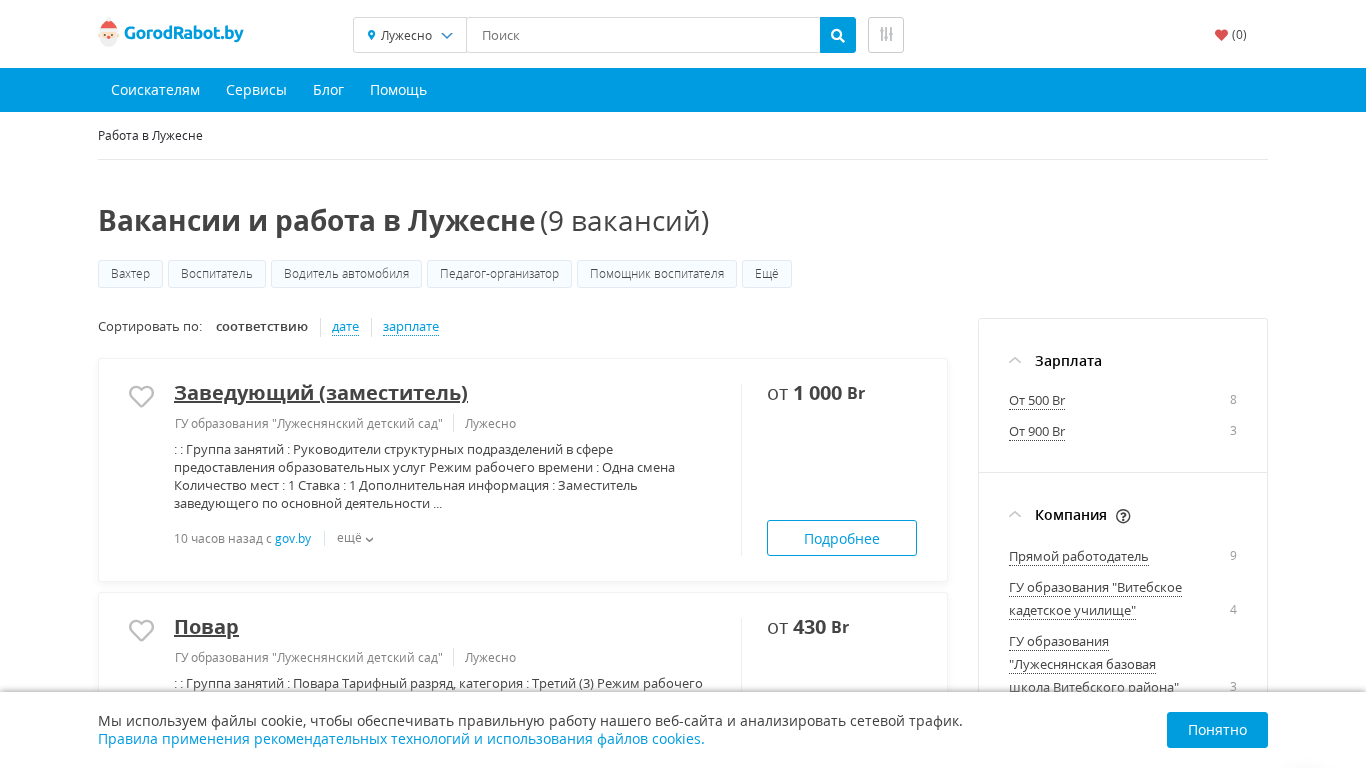Click the Подробнее button
The width and height of the screenshot is (1366, 768).
coord(842,538)
